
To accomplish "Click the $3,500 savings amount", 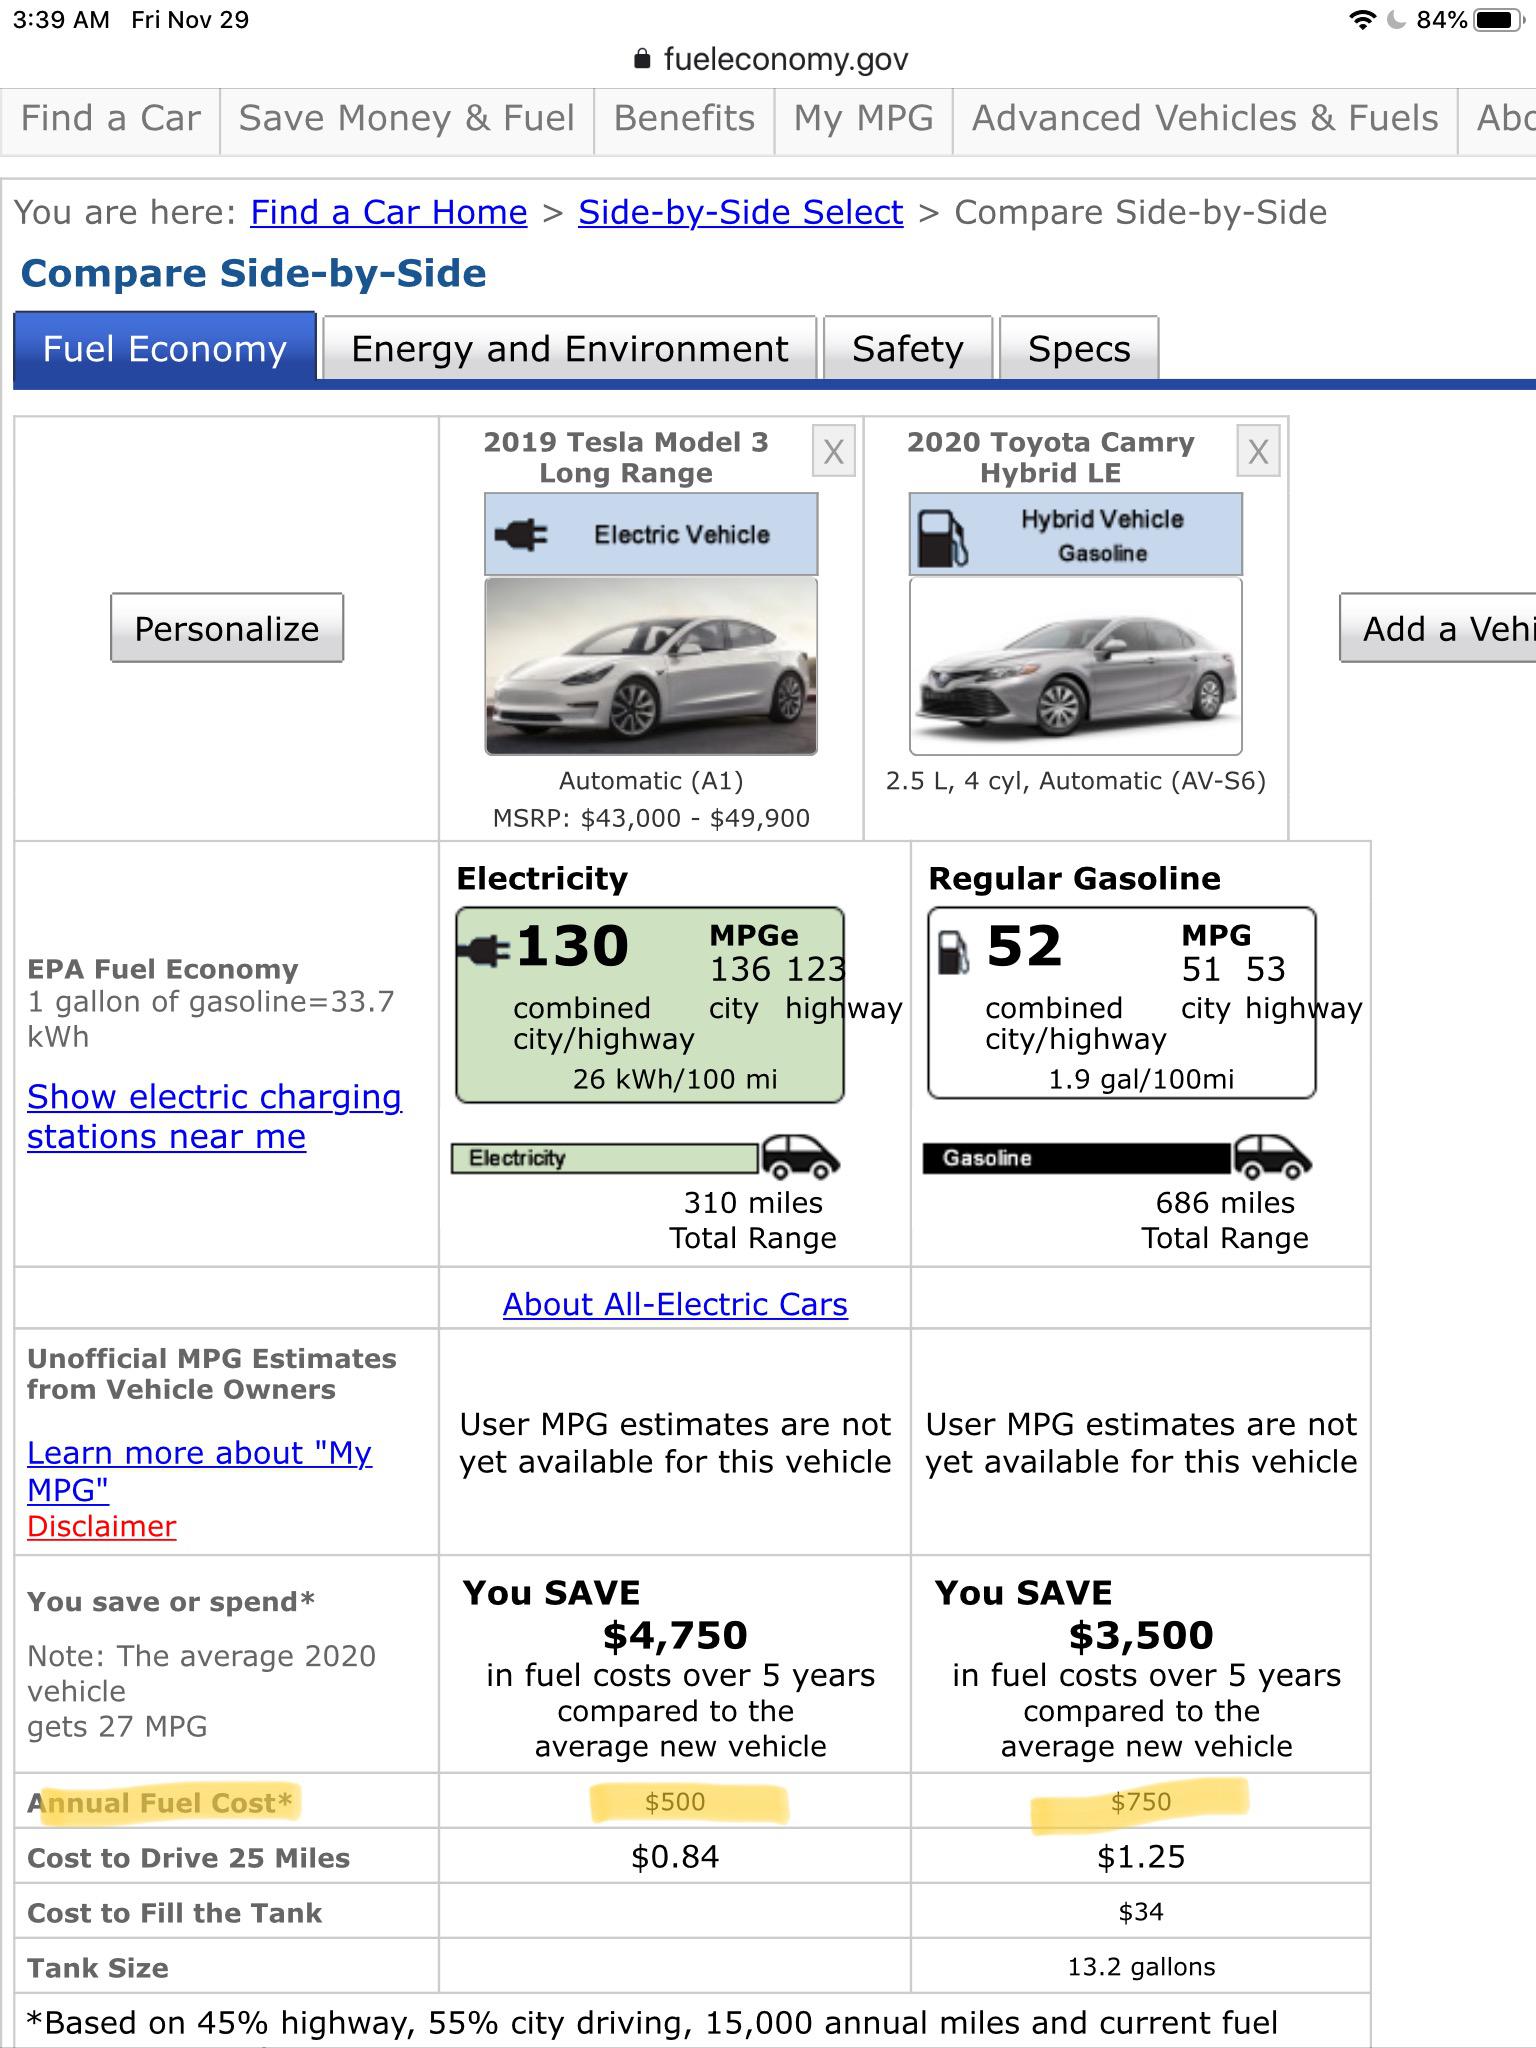I will pyautogui.click(x=1141, y=1635).
